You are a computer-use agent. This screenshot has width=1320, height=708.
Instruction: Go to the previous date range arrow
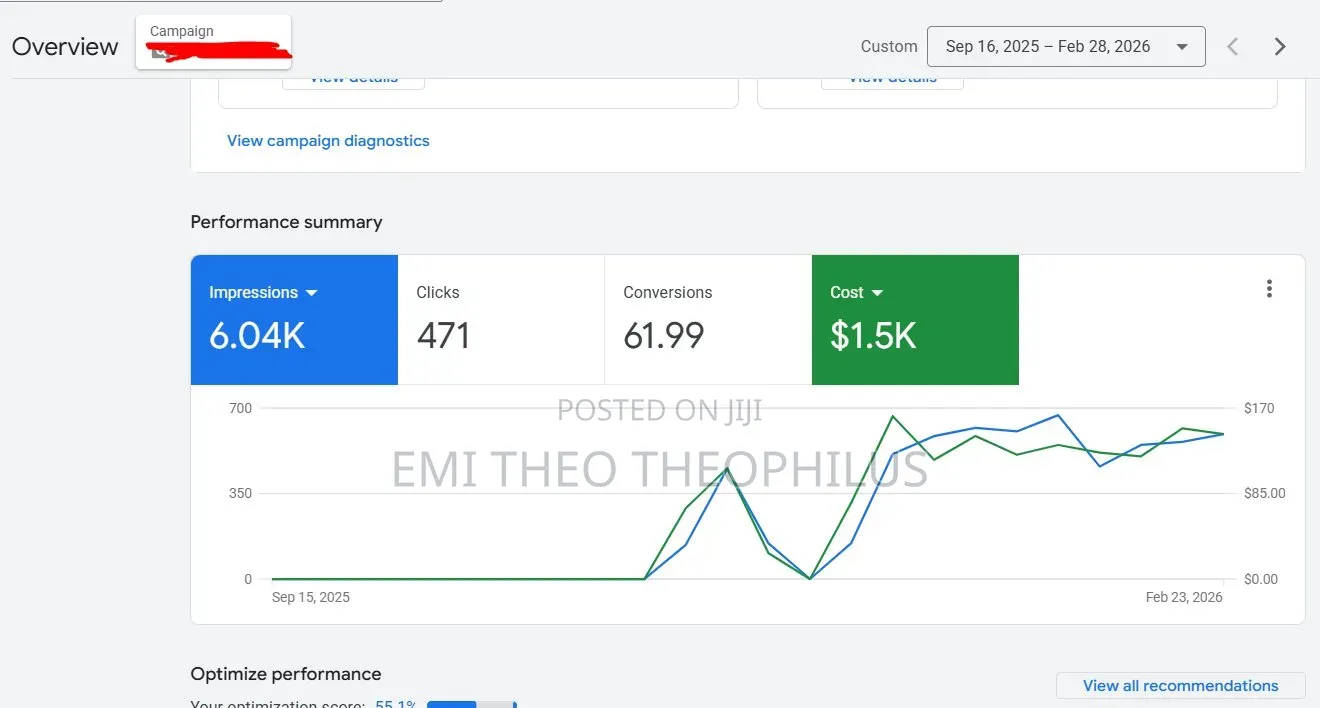coord(1233,46)
